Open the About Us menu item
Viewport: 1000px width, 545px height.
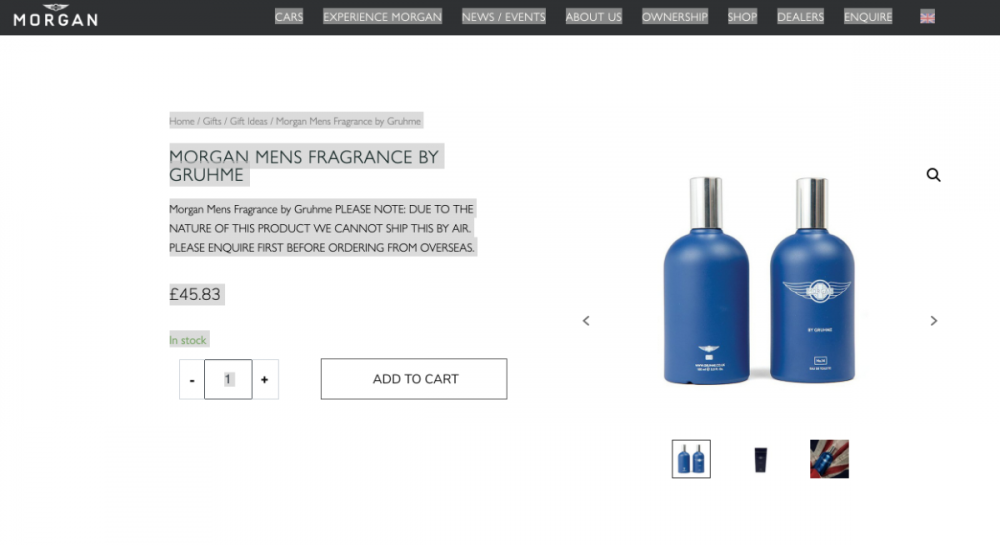click(x=593, y=17)
